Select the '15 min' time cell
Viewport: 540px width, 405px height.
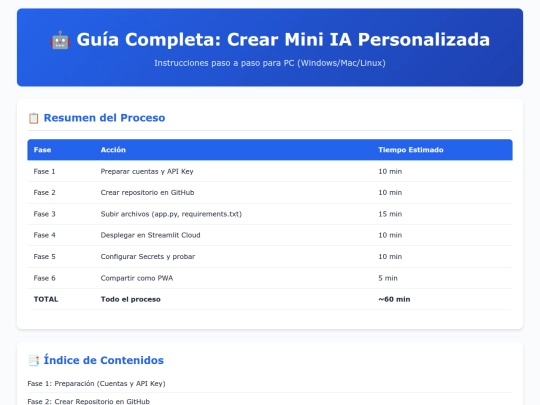390,214
